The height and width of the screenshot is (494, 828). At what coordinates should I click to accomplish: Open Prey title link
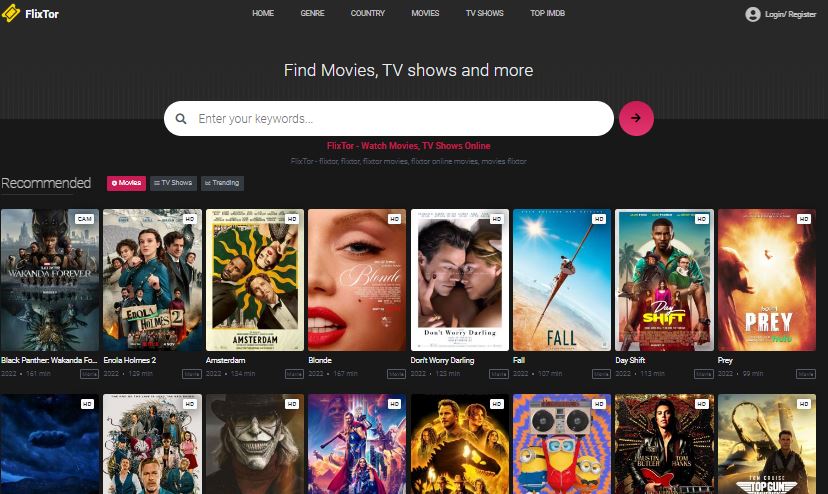pyautogui.click(x=725, y=360)
